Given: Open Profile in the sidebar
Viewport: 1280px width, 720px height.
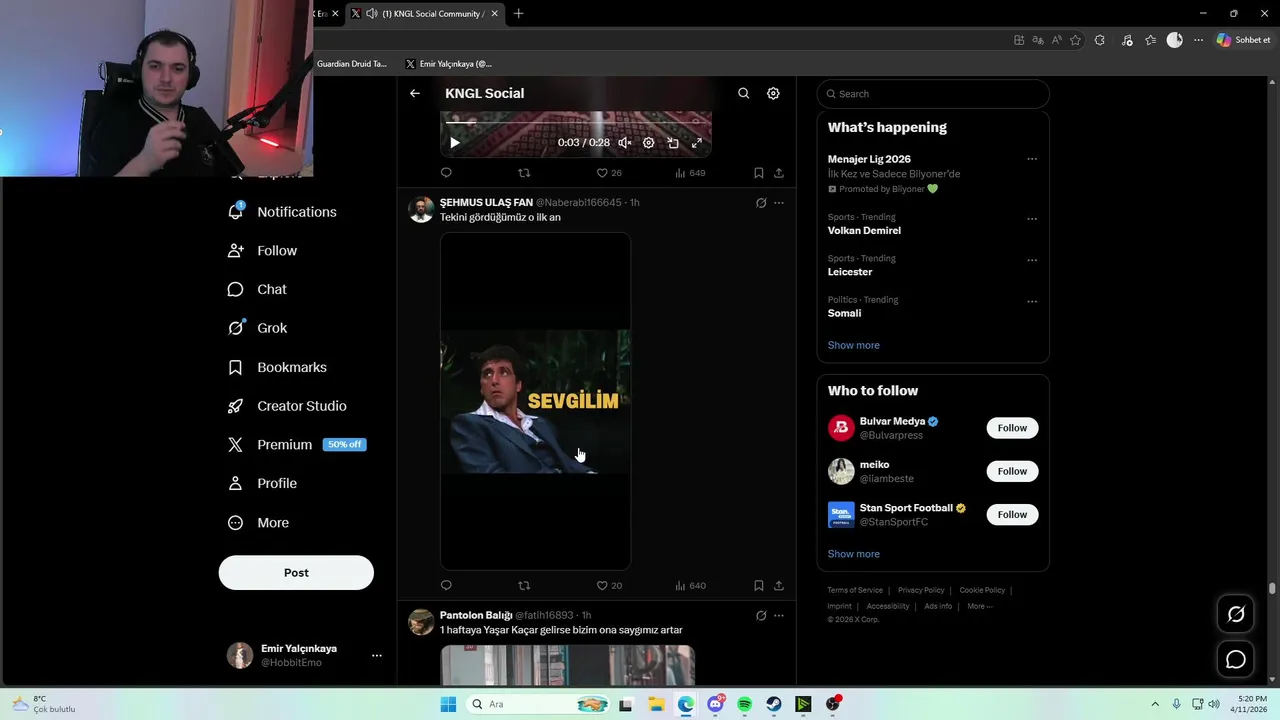Looking at the screenshot, I should [x=263, y=484].
